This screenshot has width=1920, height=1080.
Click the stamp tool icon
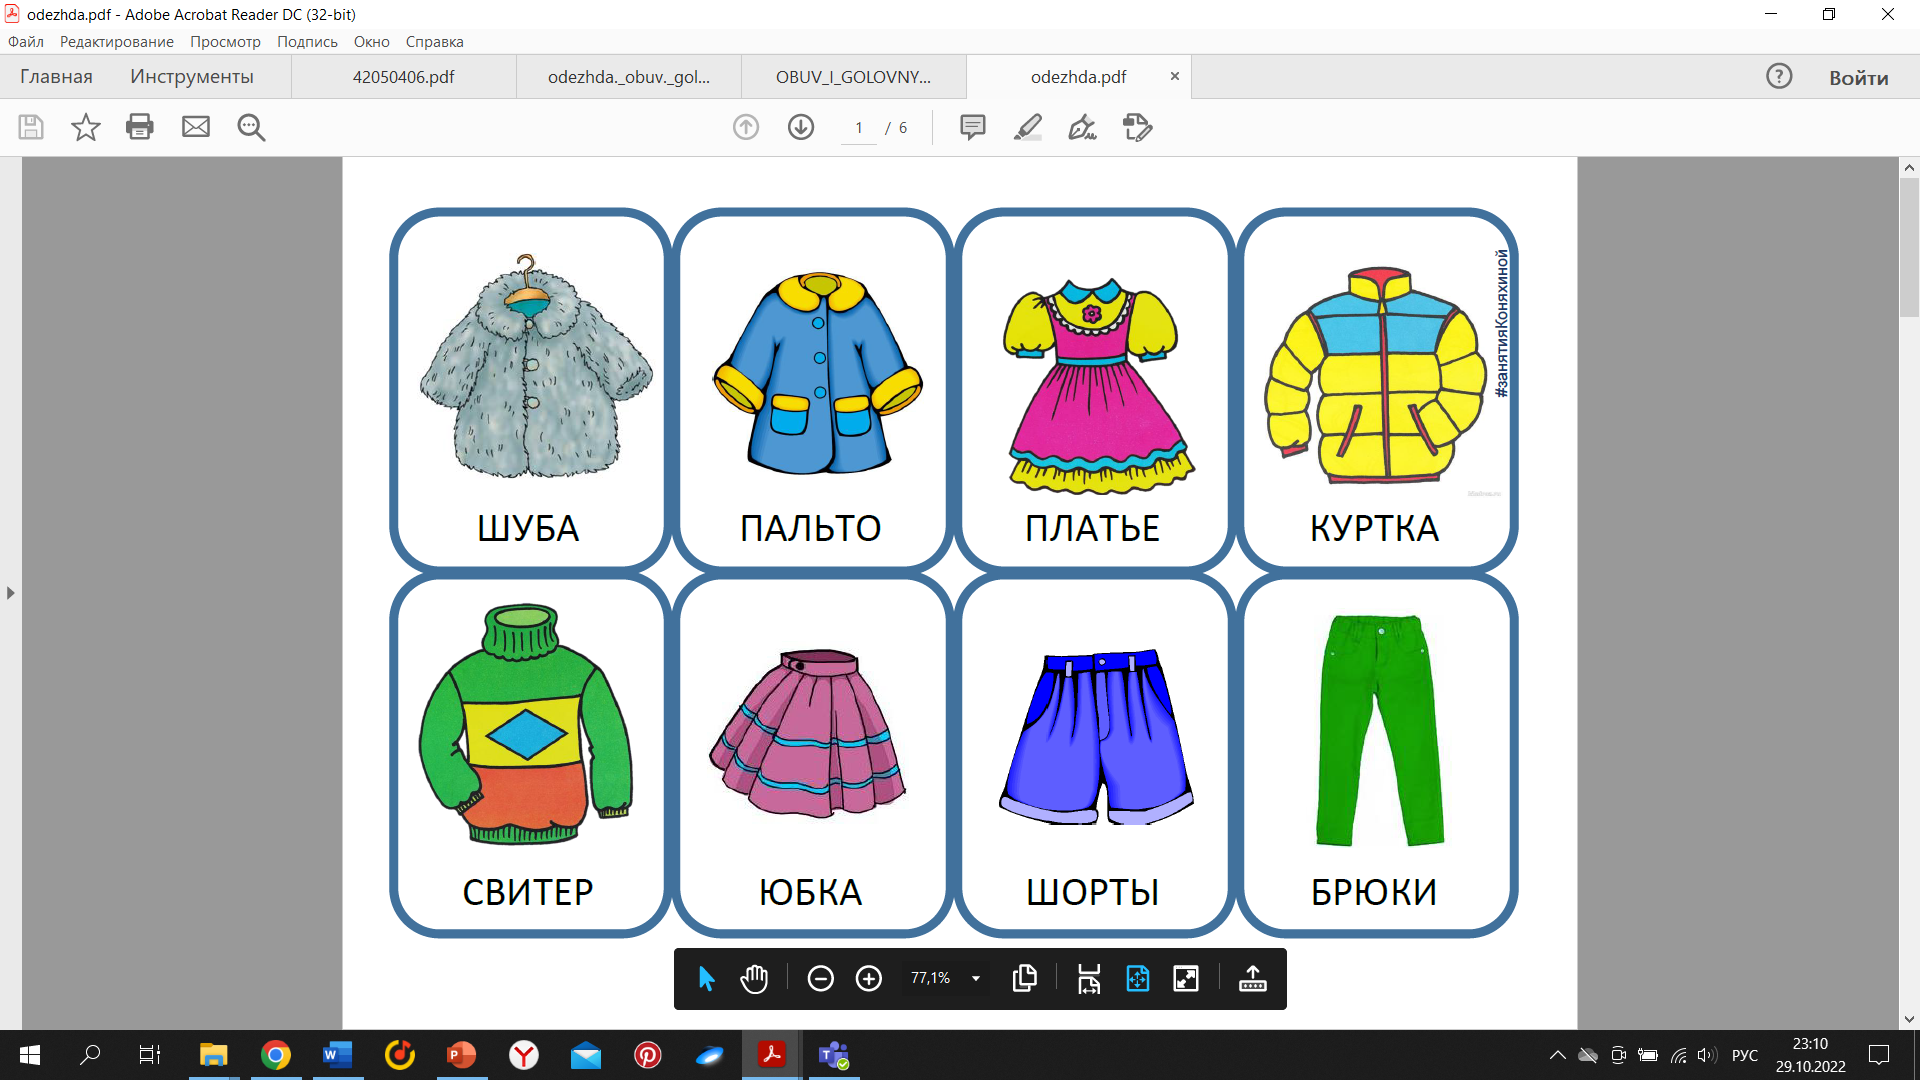coord(1138,127)
